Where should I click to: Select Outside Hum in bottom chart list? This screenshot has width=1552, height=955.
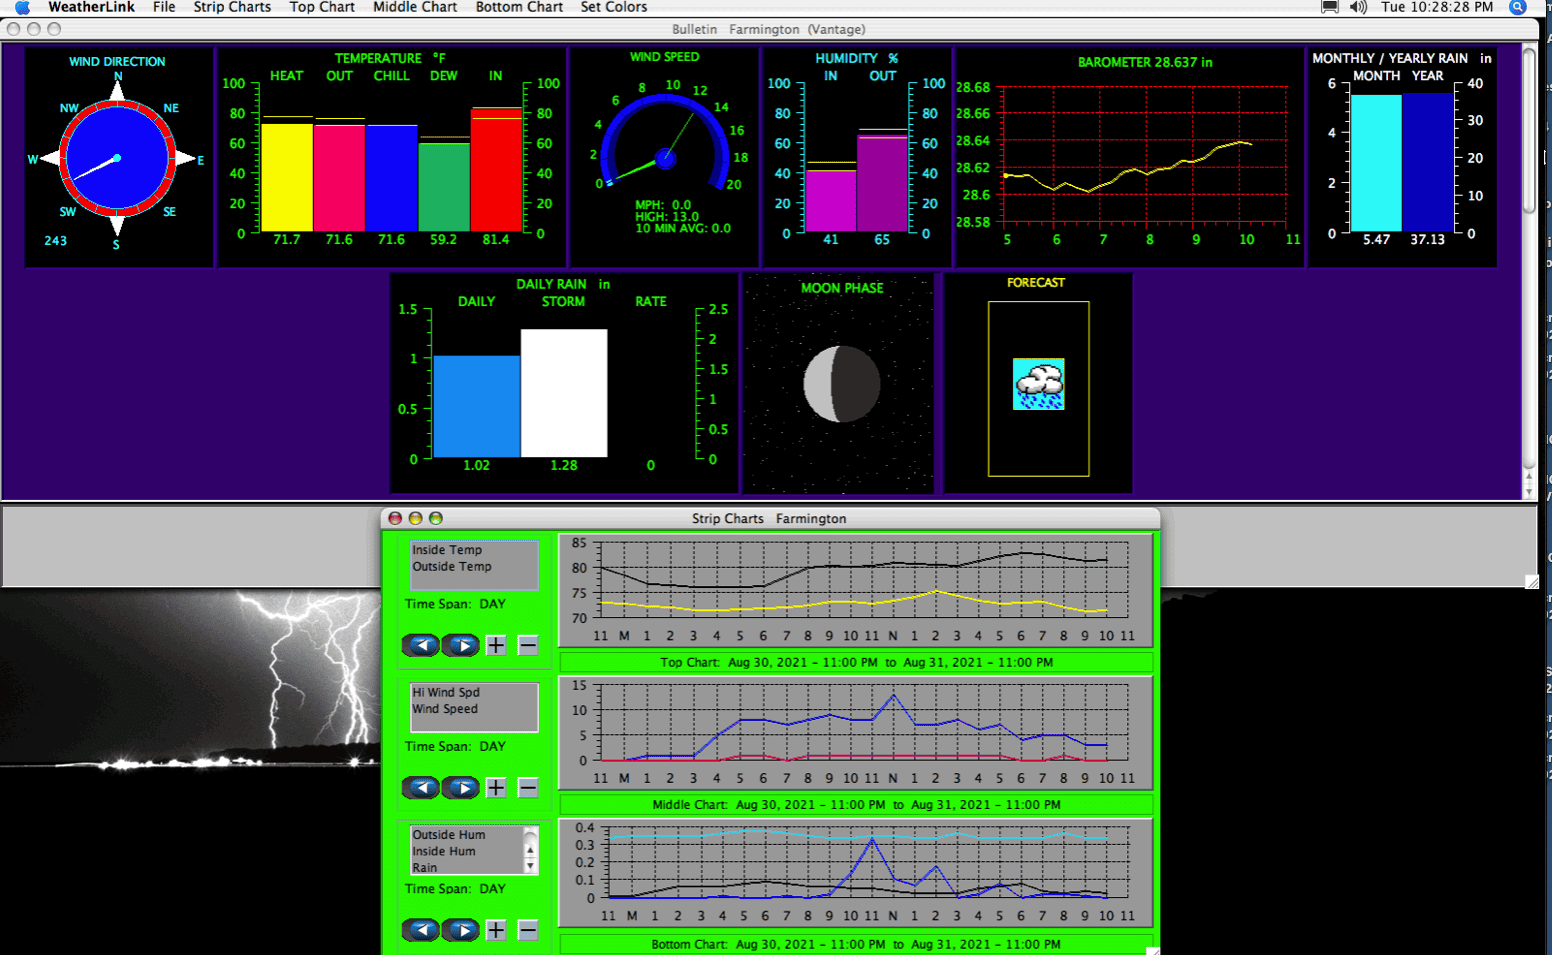(467, 835)
